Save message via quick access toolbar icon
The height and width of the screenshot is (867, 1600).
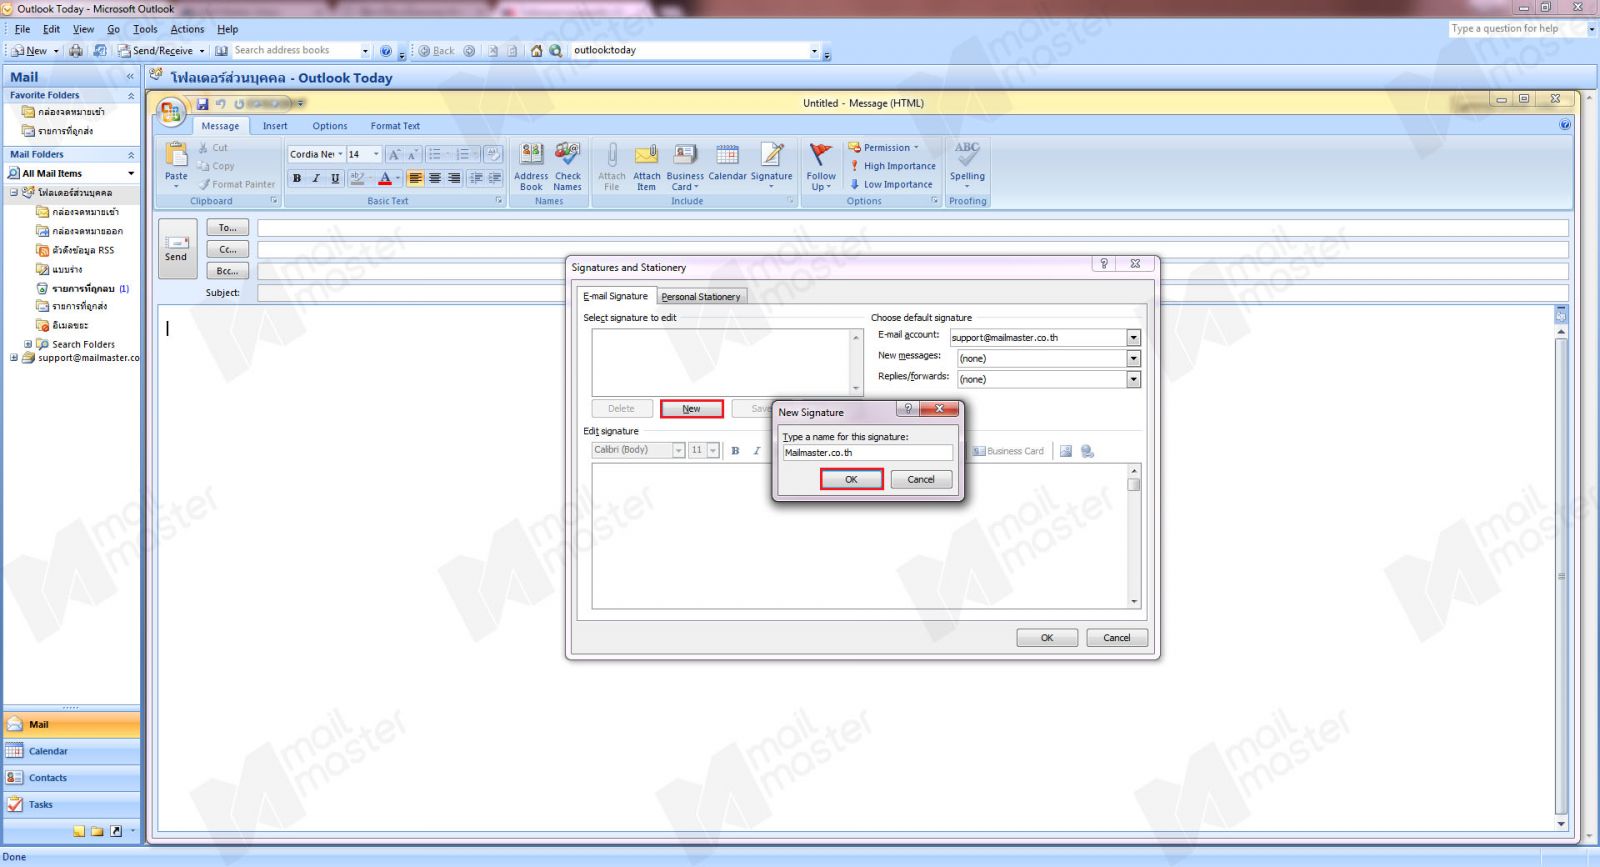coord(203,104)
